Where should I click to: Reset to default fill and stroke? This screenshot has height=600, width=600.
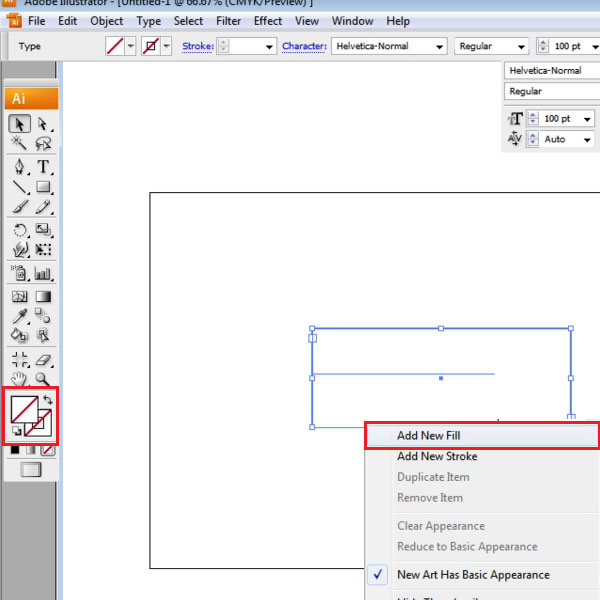pos(16,431)
